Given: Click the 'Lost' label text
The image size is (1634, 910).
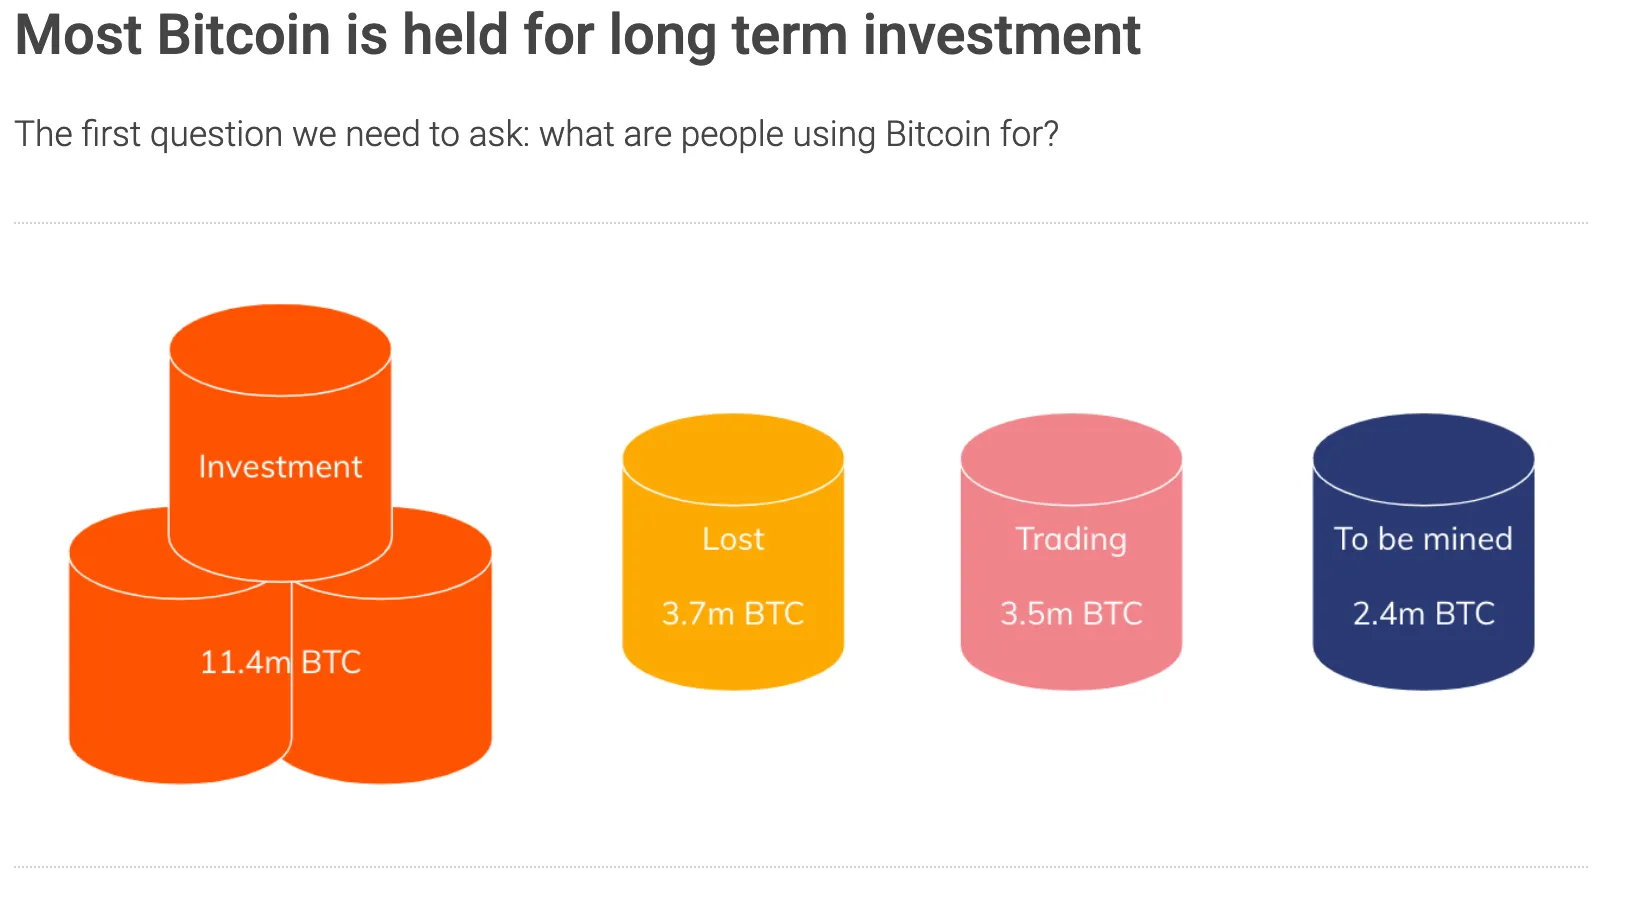Looking at the screenshot, I should coord(733,539).
